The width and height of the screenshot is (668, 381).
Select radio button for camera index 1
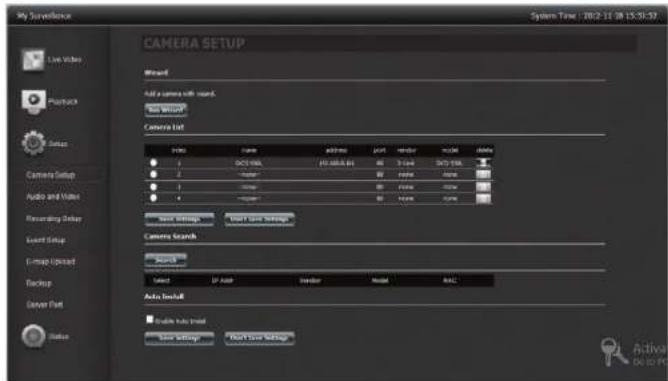coord(153,163)
